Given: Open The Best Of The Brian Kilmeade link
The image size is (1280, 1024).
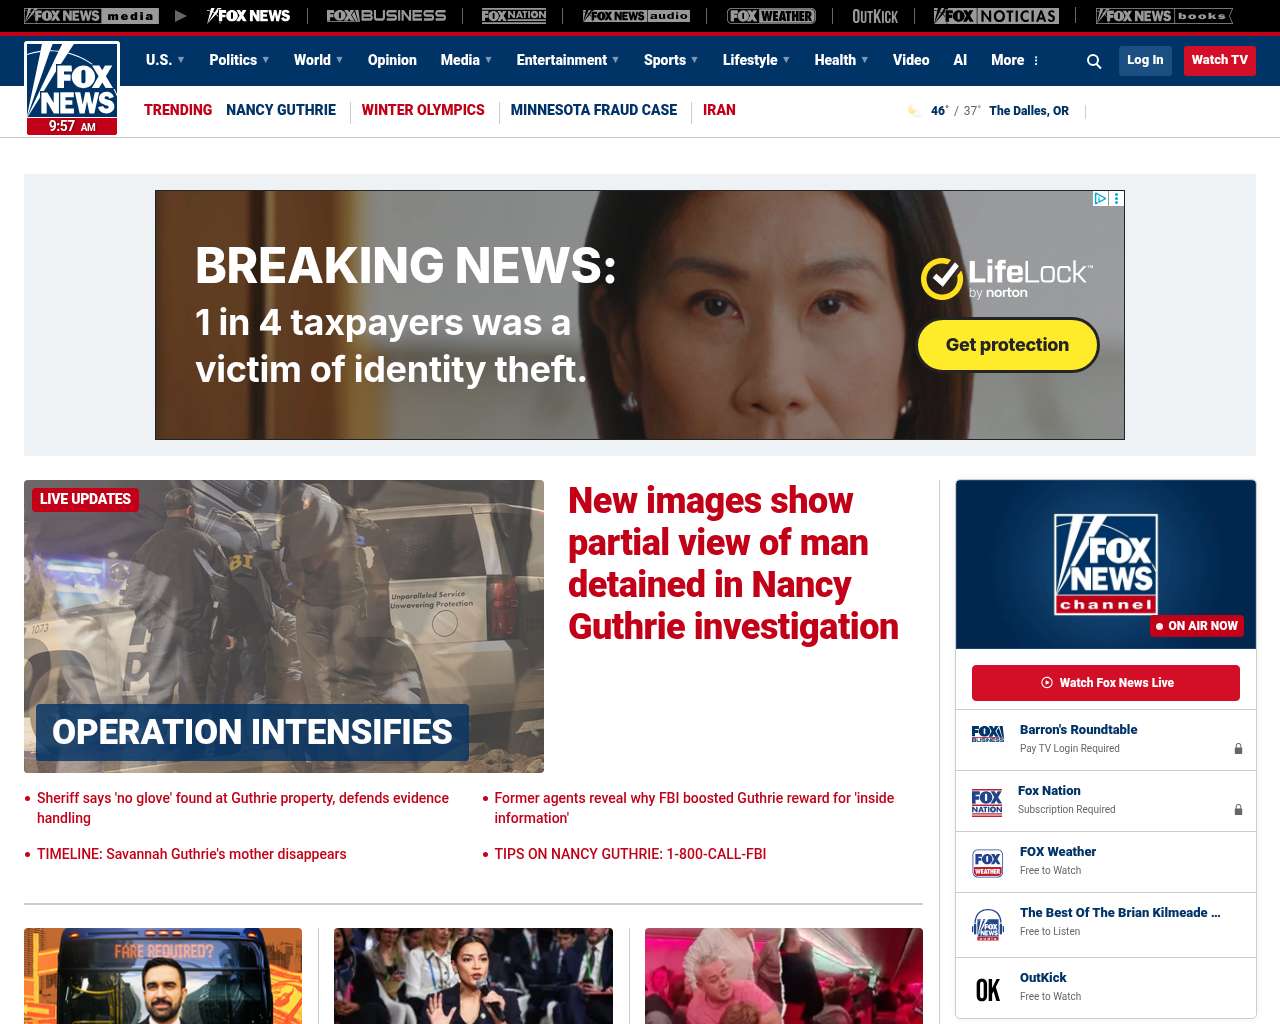Looking at the screenshot, I should (x=1120, y=913).
